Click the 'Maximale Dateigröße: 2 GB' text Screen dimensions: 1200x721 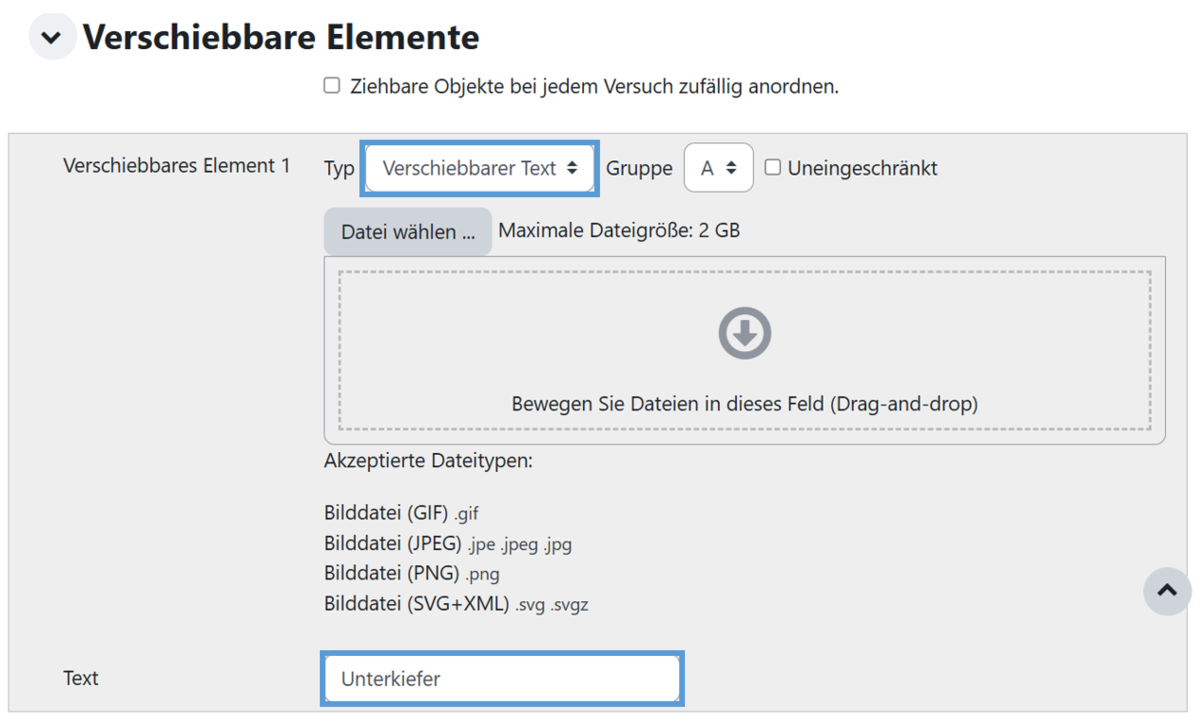tap(619, 231)
